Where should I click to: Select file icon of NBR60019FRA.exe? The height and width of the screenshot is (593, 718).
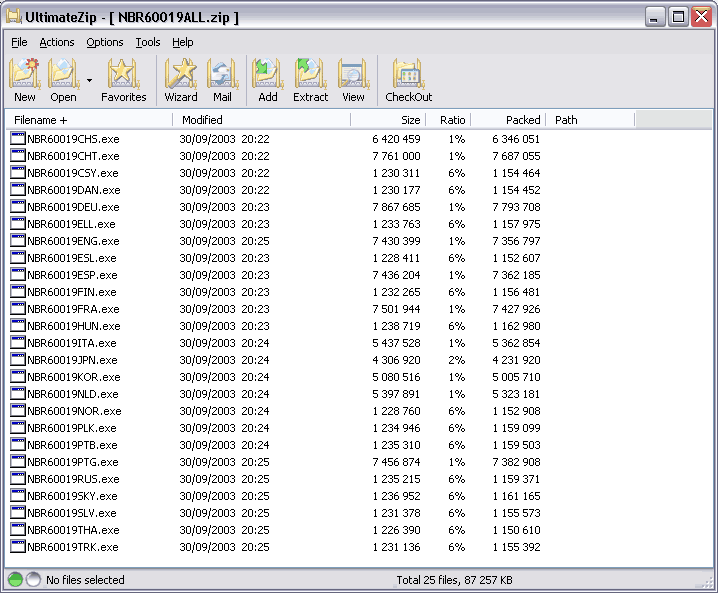18,309
